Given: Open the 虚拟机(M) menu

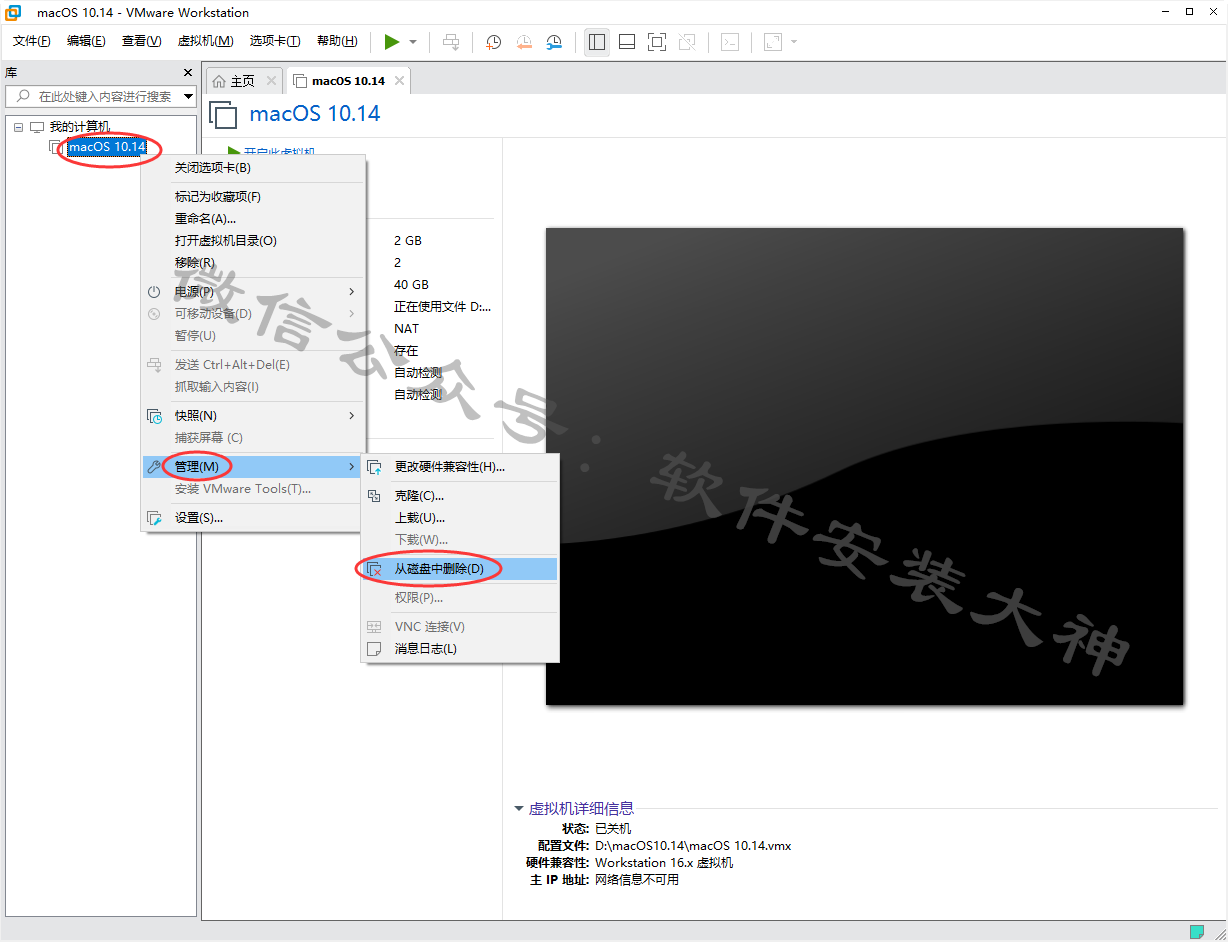Looking at the screenshot, I should (x=205, y=41).
